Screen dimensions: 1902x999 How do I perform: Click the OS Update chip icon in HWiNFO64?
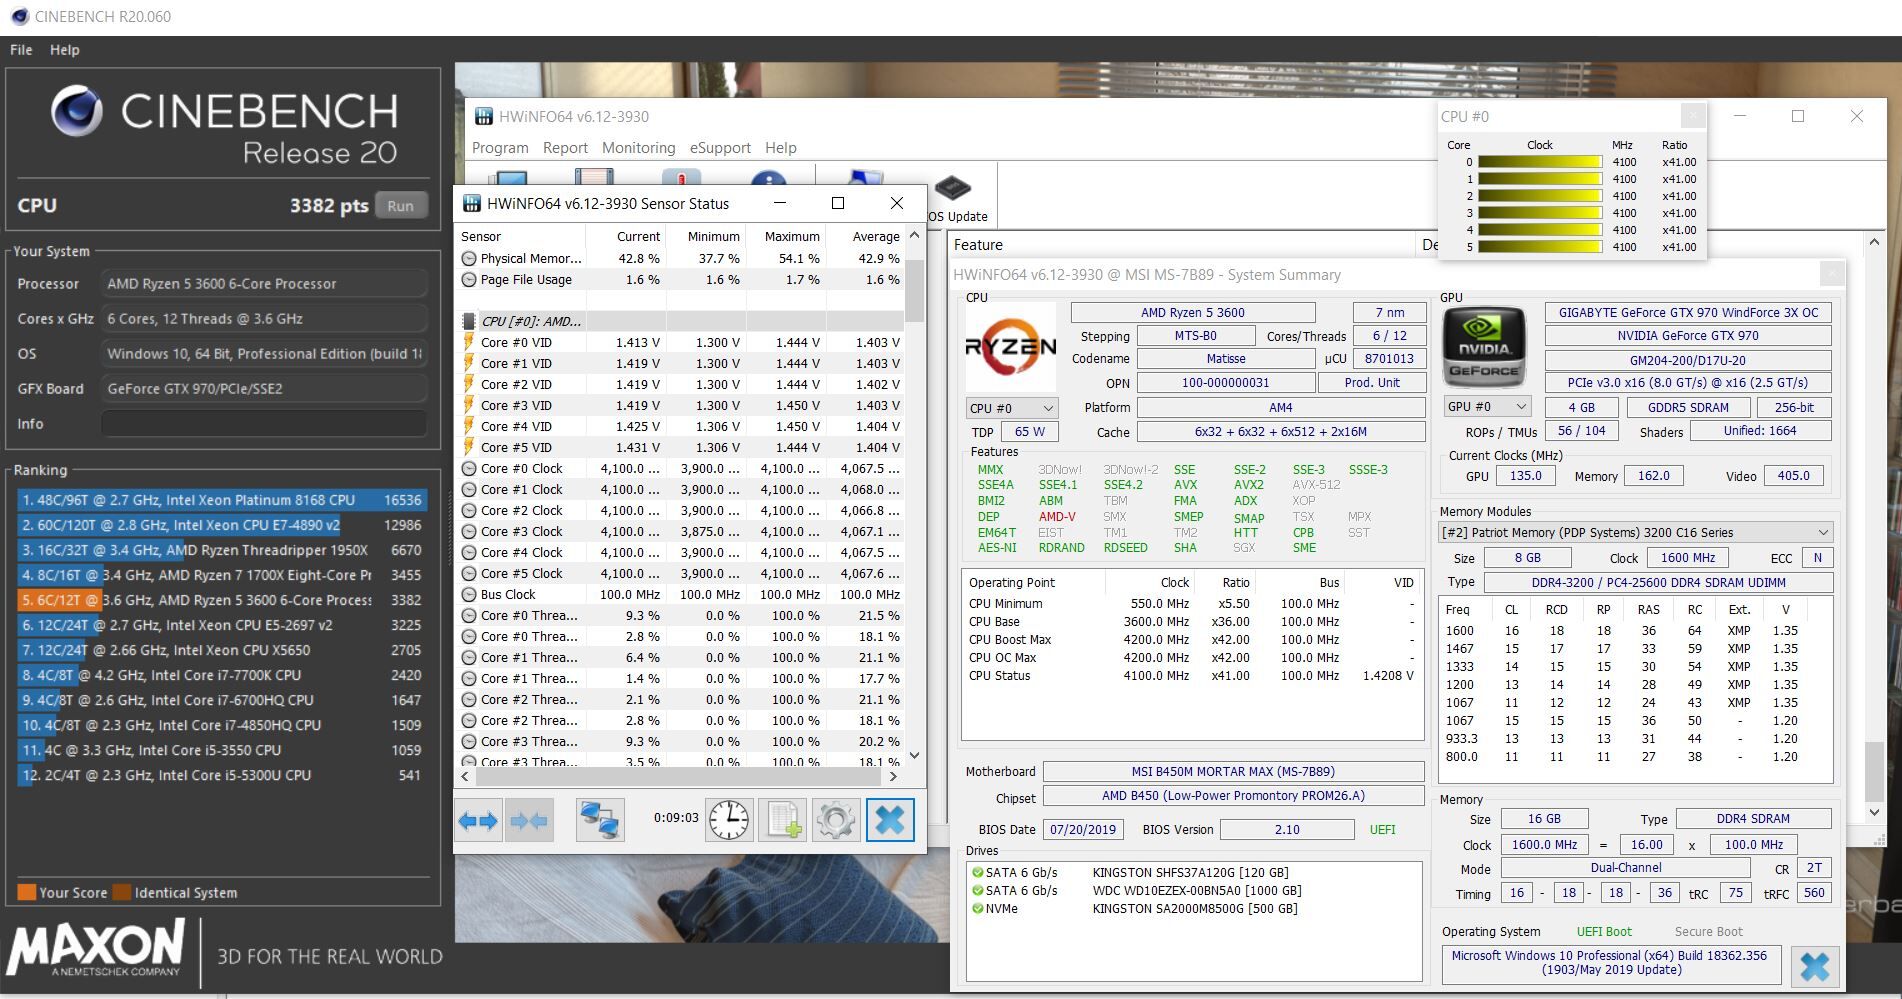pyautogui.click(x=952, y=188)
